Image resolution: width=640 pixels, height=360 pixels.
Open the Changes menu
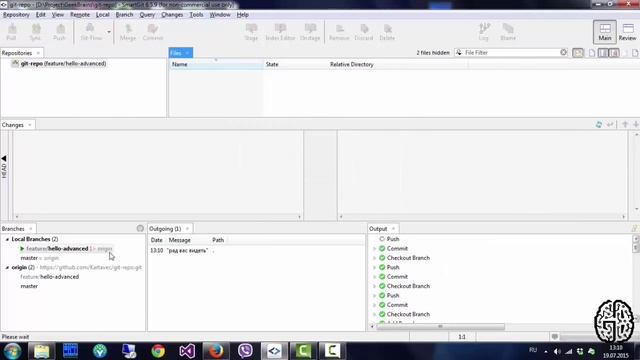pyautogui.click(x=172, y=15)
